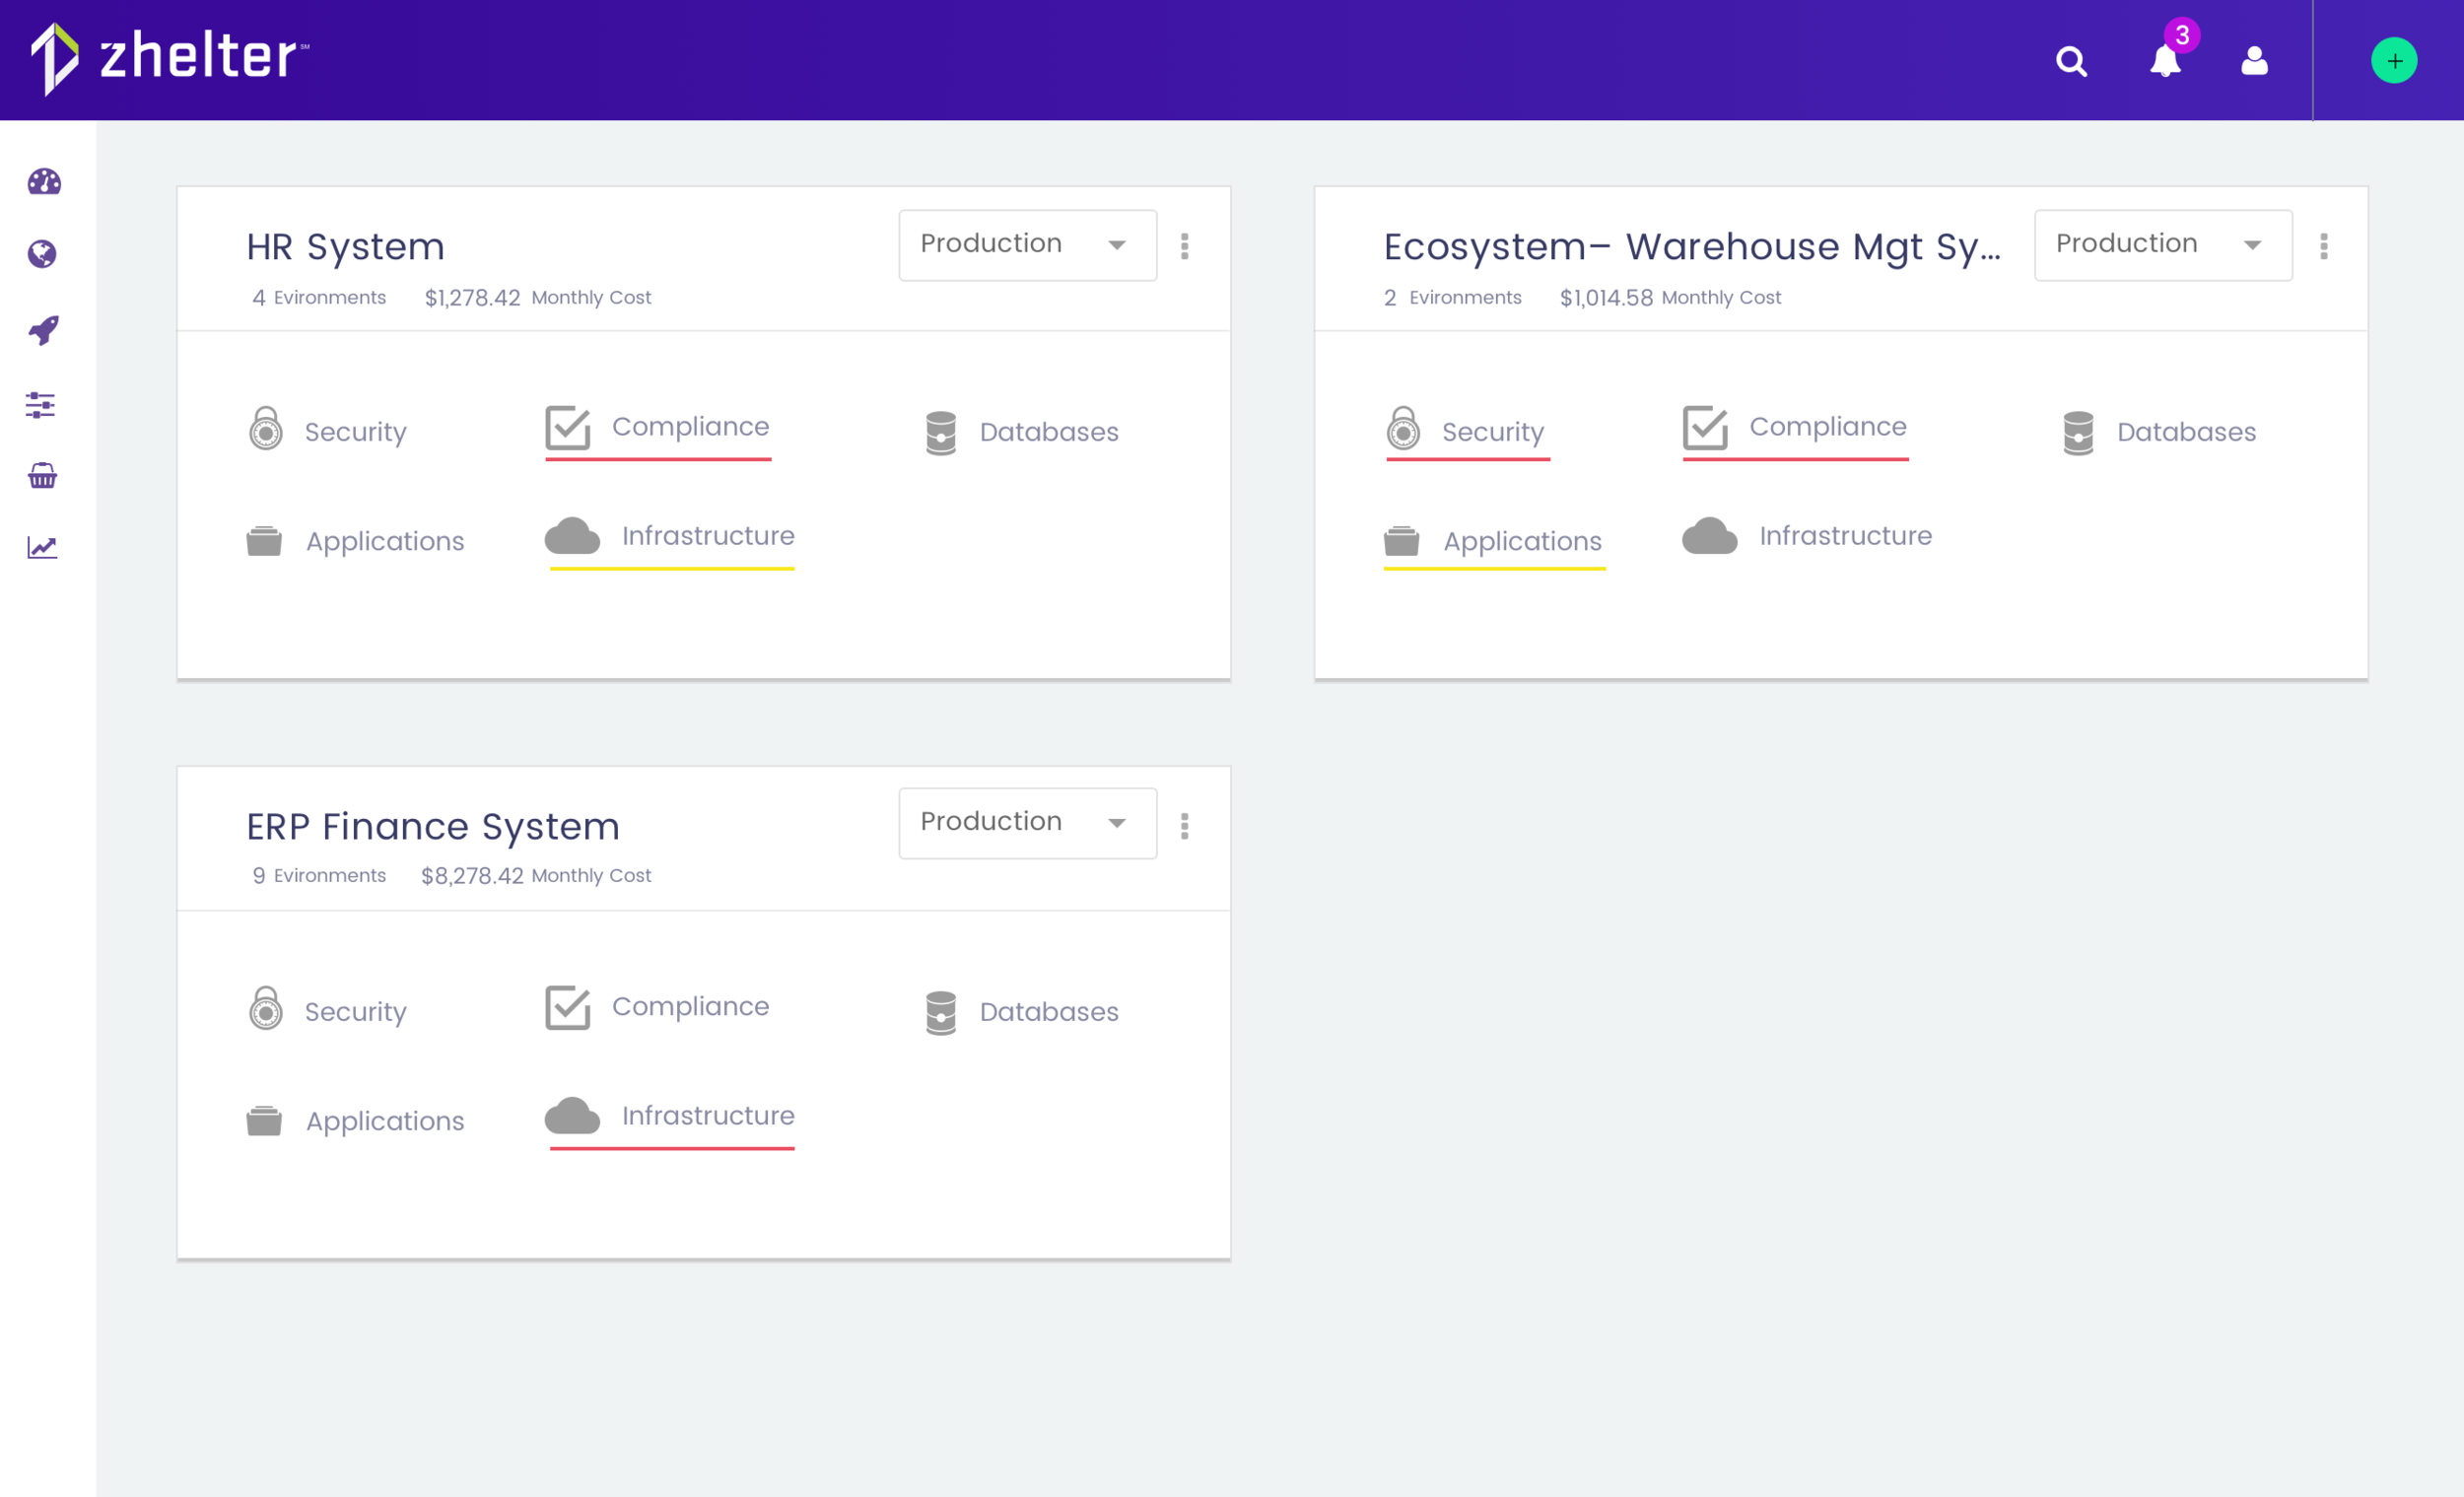Click the green plus add button
This screenshot has height=1497, width=2464.
tap(2394, 61)
